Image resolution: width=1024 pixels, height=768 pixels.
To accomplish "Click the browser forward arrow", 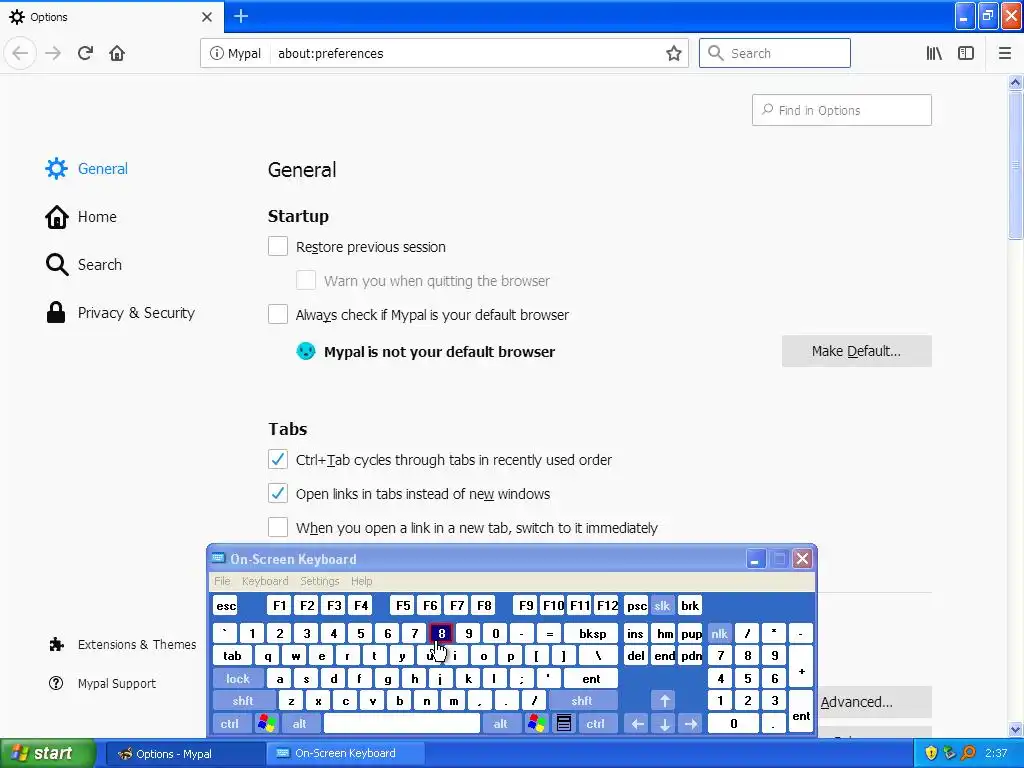I will (53, 53).
